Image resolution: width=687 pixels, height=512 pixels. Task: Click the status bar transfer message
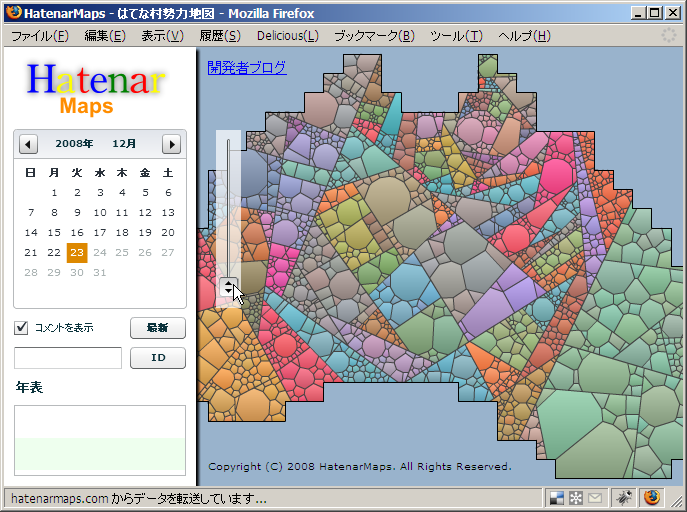138,498
